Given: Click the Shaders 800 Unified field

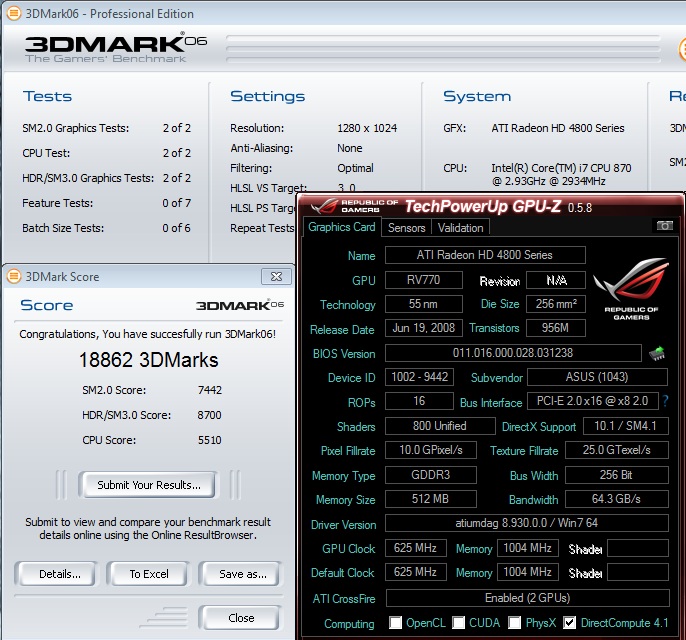Looking at the screenshot, I should point(440,426).
